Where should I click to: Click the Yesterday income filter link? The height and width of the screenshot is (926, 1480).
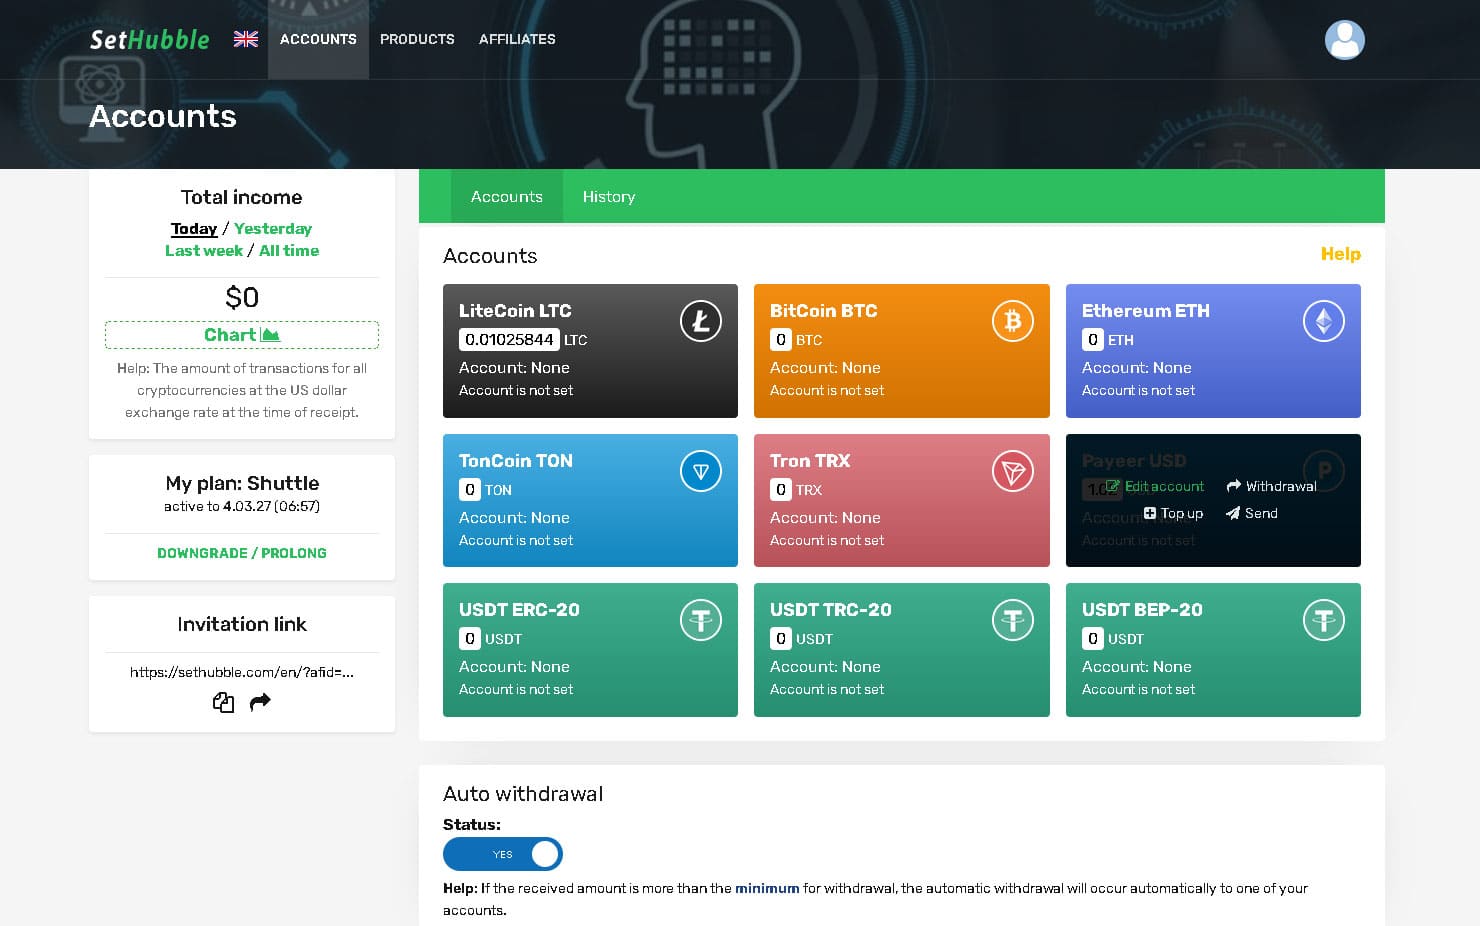point(273,228)
